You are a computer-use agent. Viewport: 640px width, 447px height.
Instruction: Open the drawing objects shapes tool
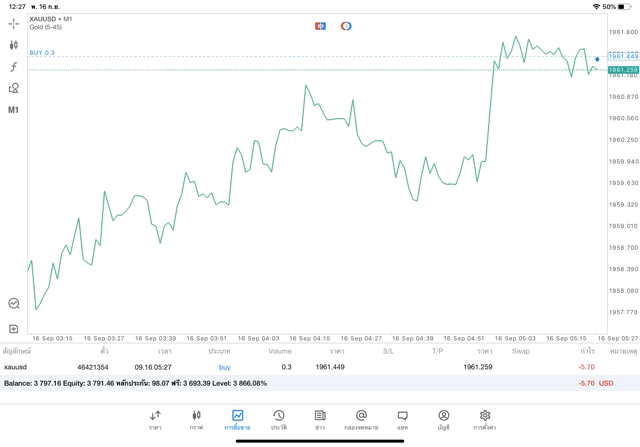coord(14,88)
